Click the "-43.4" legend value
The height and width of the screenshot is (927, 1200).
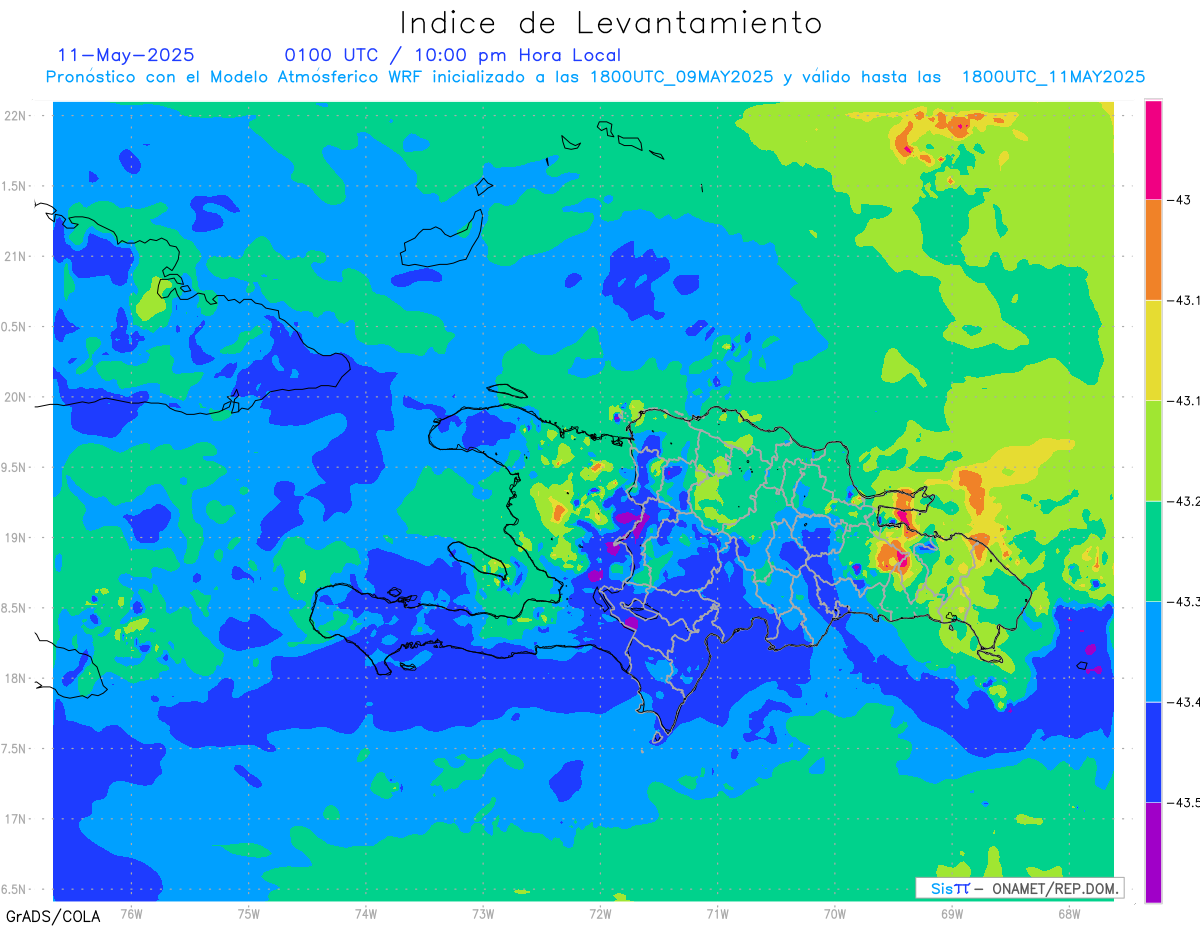(1185, 702)
